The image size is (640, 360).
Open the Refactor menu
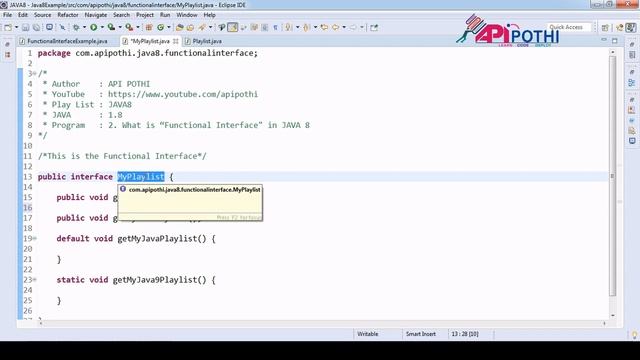68,15
